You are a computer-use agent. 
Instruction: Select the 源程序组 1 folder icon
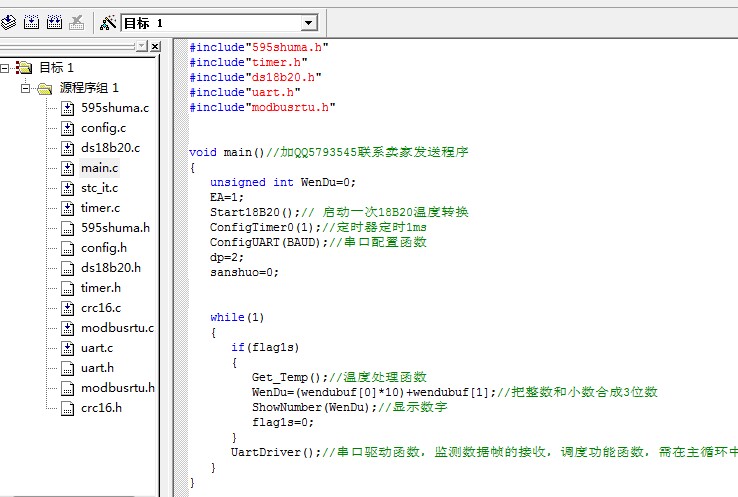44,88
